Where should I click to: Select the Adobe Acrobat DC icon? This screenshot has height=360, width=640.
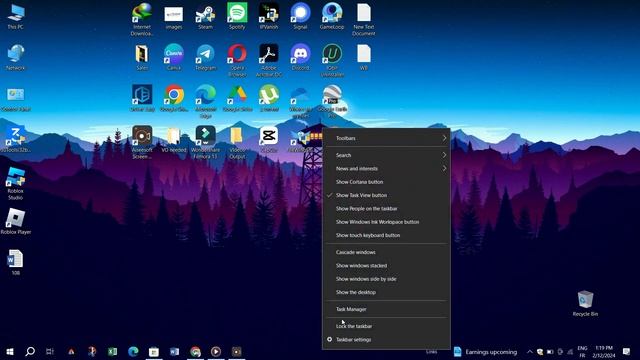(269, 60)
